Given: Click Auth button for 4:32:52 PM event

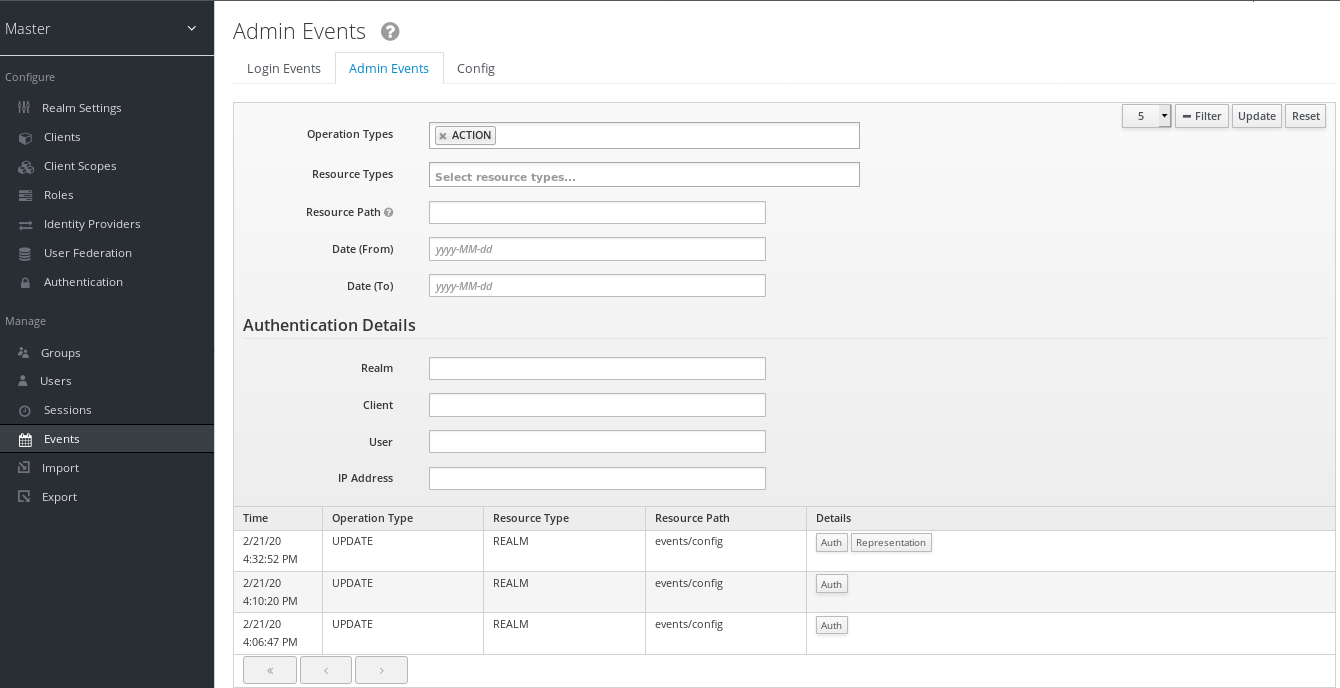Looking at the screenshot, I should [x=831, y=543].
